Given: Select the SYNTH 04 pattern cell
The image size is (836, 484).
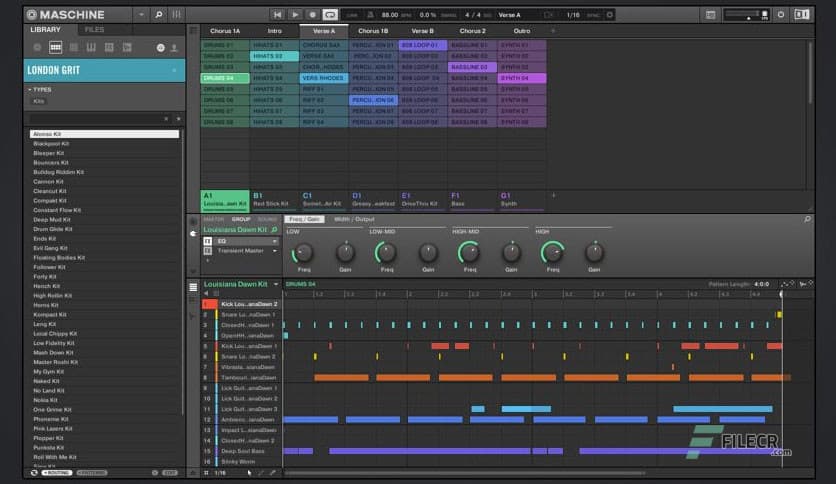Looking at the screenshot, I should 521,78.
